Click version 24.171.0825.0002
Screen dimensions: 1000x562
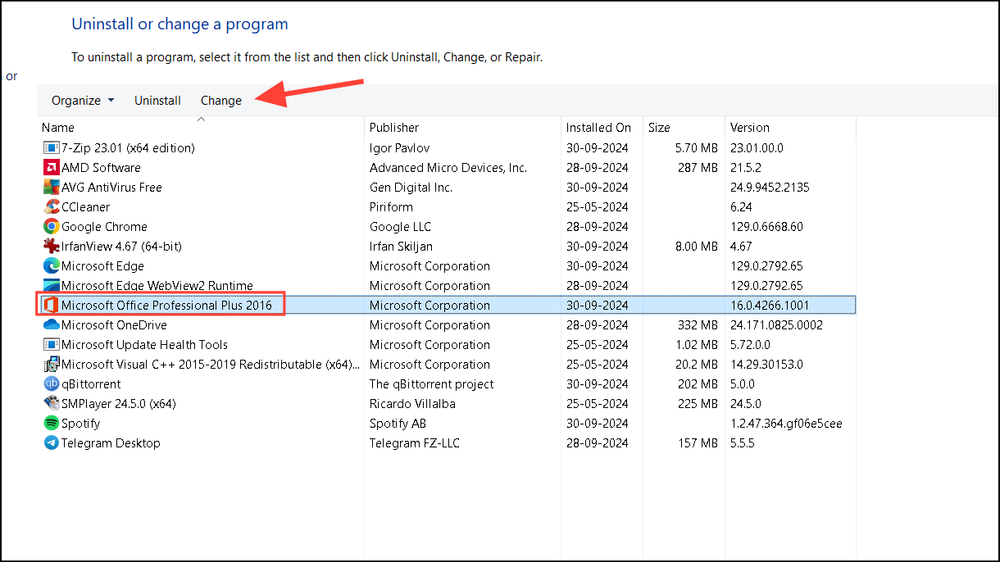[777, 325]
